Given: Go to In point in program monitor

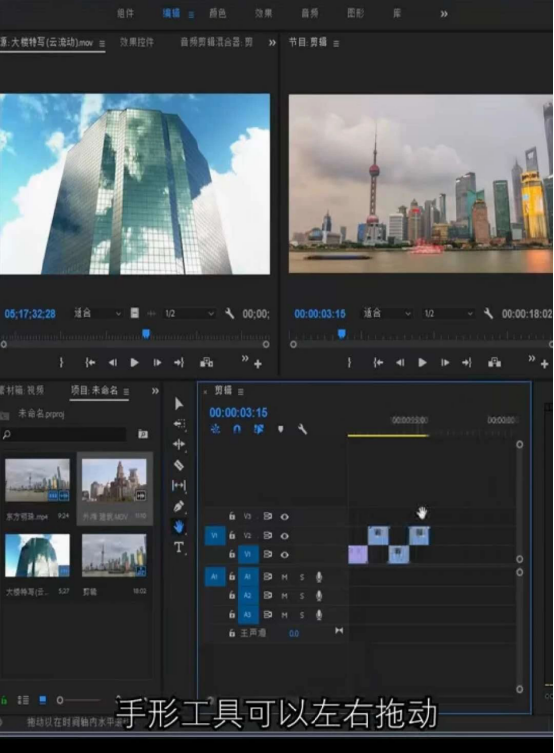Looking at the screenshot, I should [378, 363].
